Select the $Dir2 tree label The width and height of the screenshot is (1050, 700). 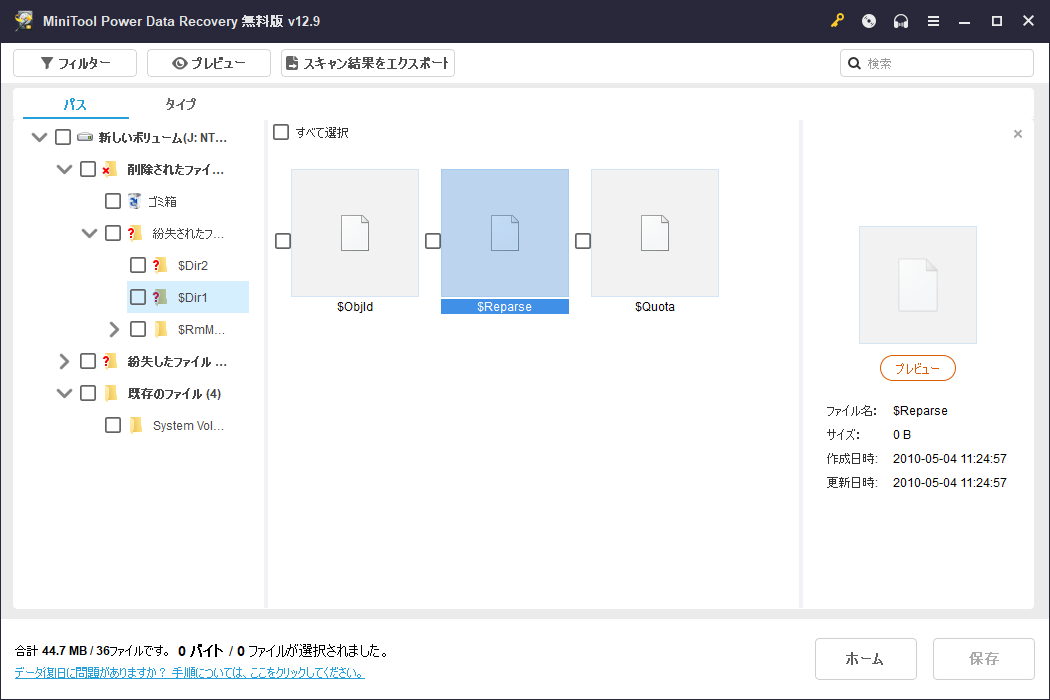point(193,266)
